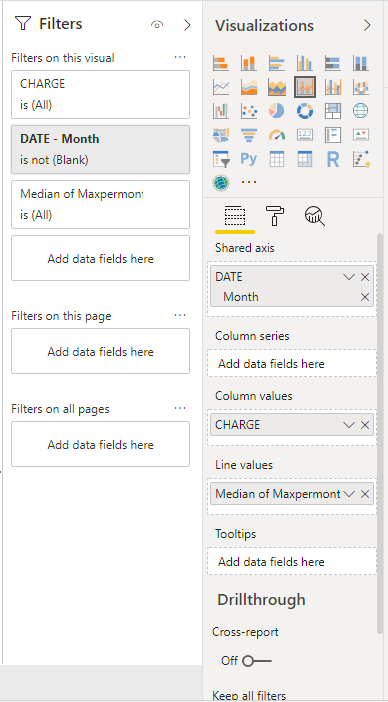
Task: Switch to the Fields well tab
Action: pos(235,216)
